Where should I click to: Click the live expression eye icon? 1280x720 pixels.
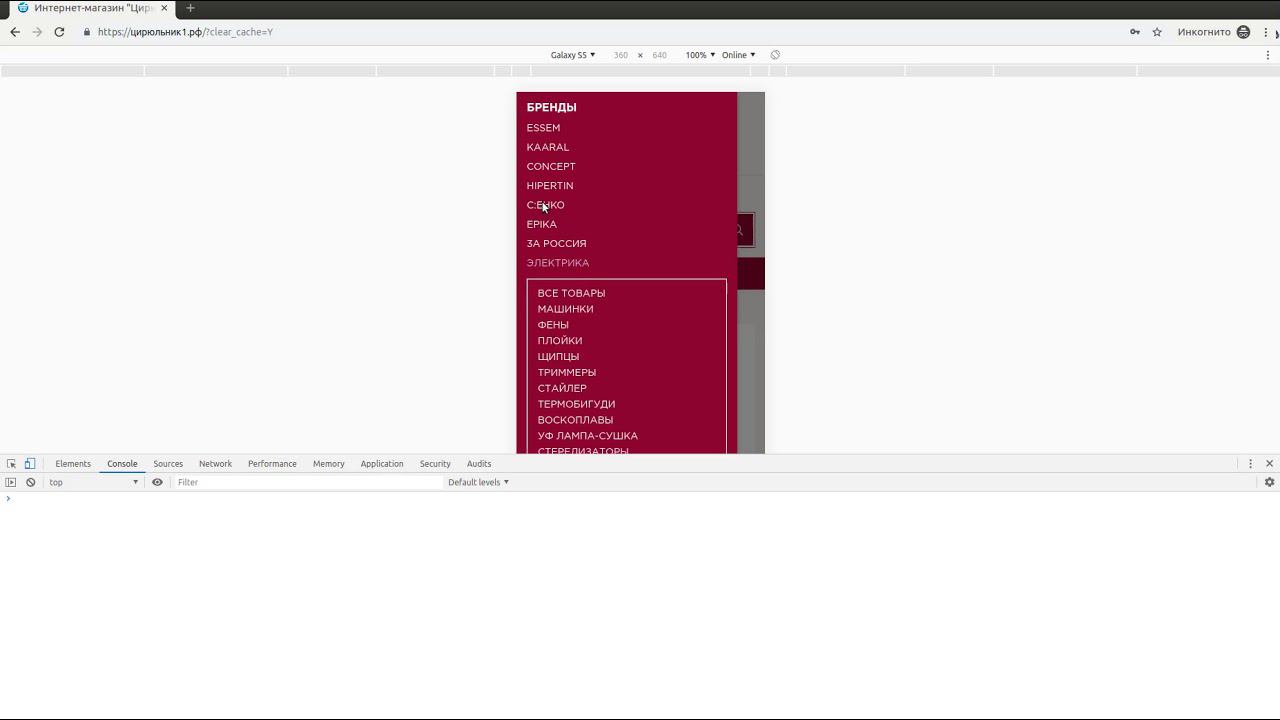pyautogui.click(x=157, y=482)
